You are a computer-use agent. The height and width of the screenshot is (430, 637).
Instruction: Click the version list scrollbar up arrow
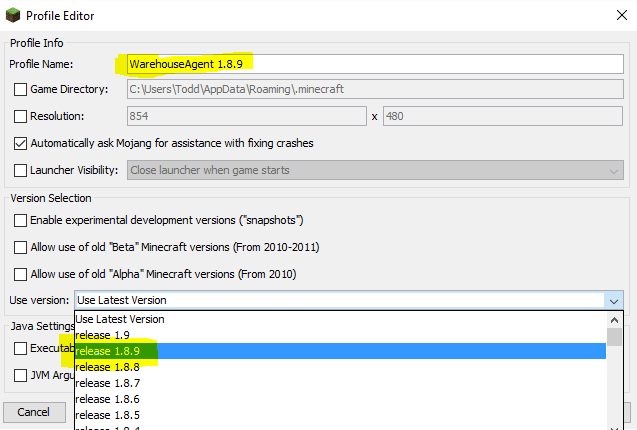point(615,319)
